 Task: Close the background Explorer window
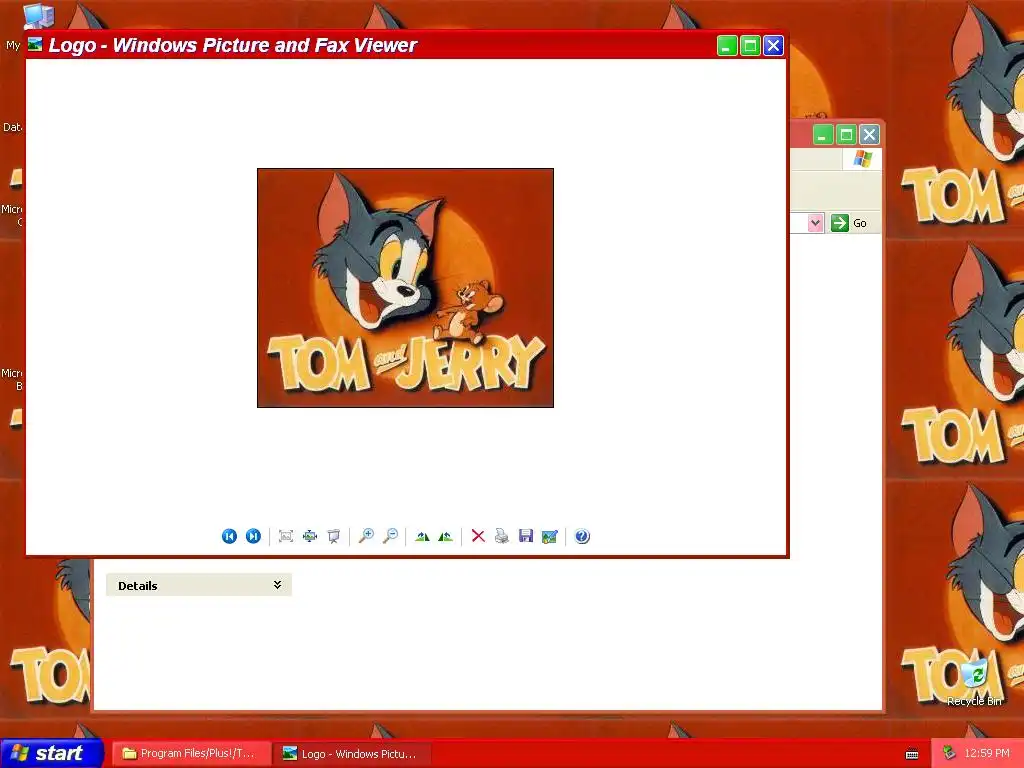pyautogui.click(x=869, y=135)
